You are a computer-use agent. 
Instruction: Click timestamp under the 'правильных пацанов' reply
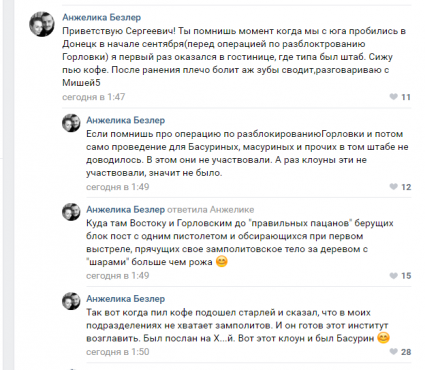pyautogui.click(x=118, y=276)
